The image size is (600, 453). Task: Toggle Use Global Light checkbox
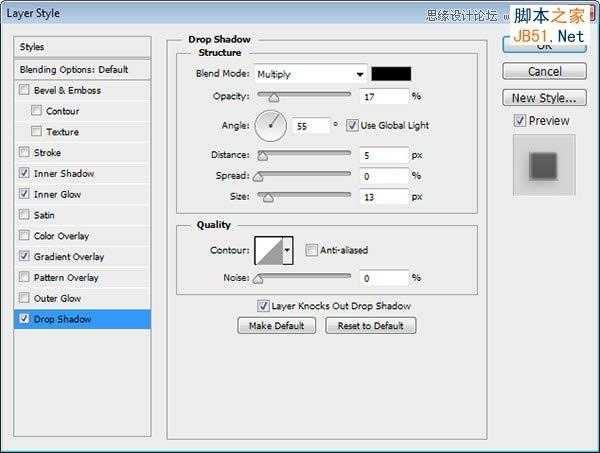352,125
